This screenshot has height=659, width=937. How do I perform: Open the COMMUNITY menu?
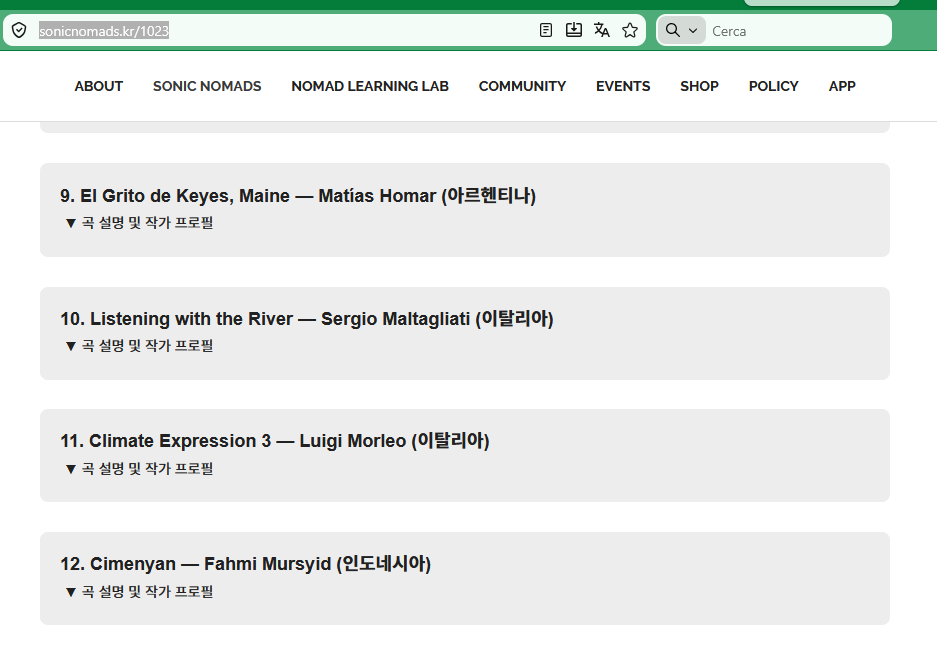(x=522, y=86)
